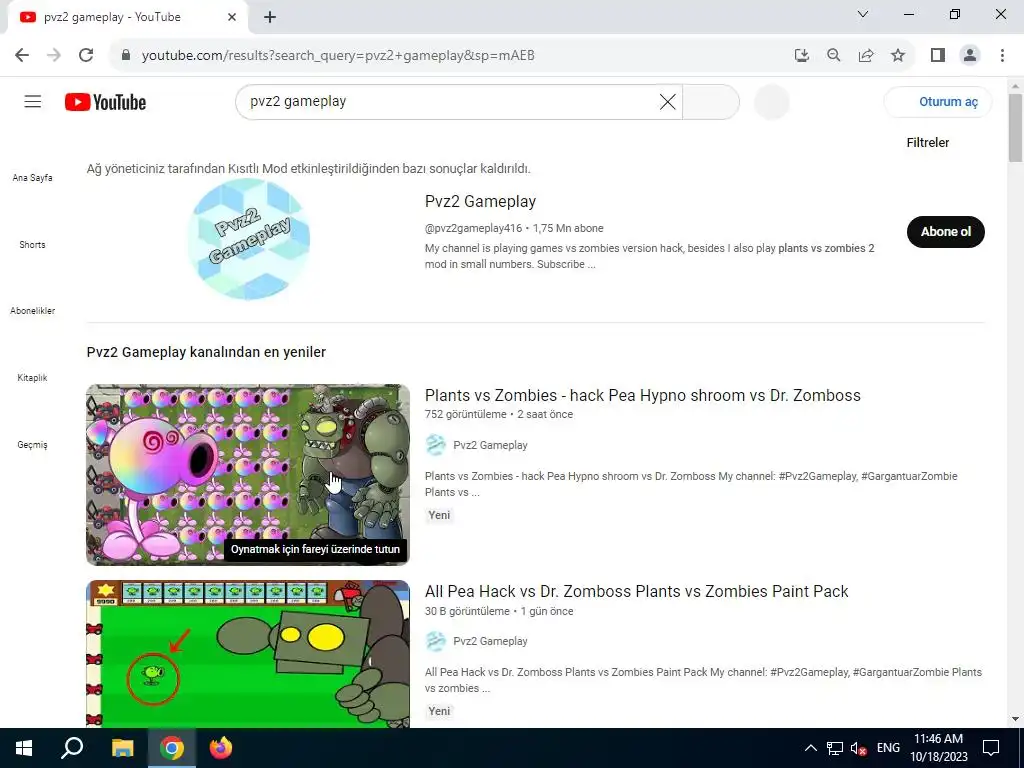Share this page via the share icon
This screenshot has height=768, width=1024.
[x=866, y=56]
